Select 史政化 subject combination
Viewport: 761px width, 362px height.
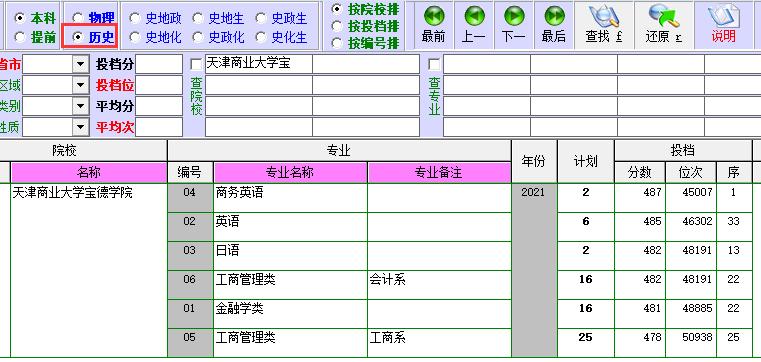click(198, 37)
